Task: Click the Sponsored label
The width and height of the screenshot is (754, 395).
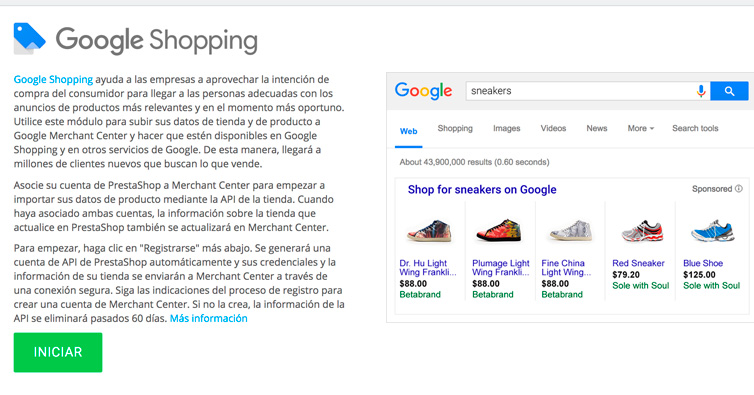Action: [x=712, y=189]
